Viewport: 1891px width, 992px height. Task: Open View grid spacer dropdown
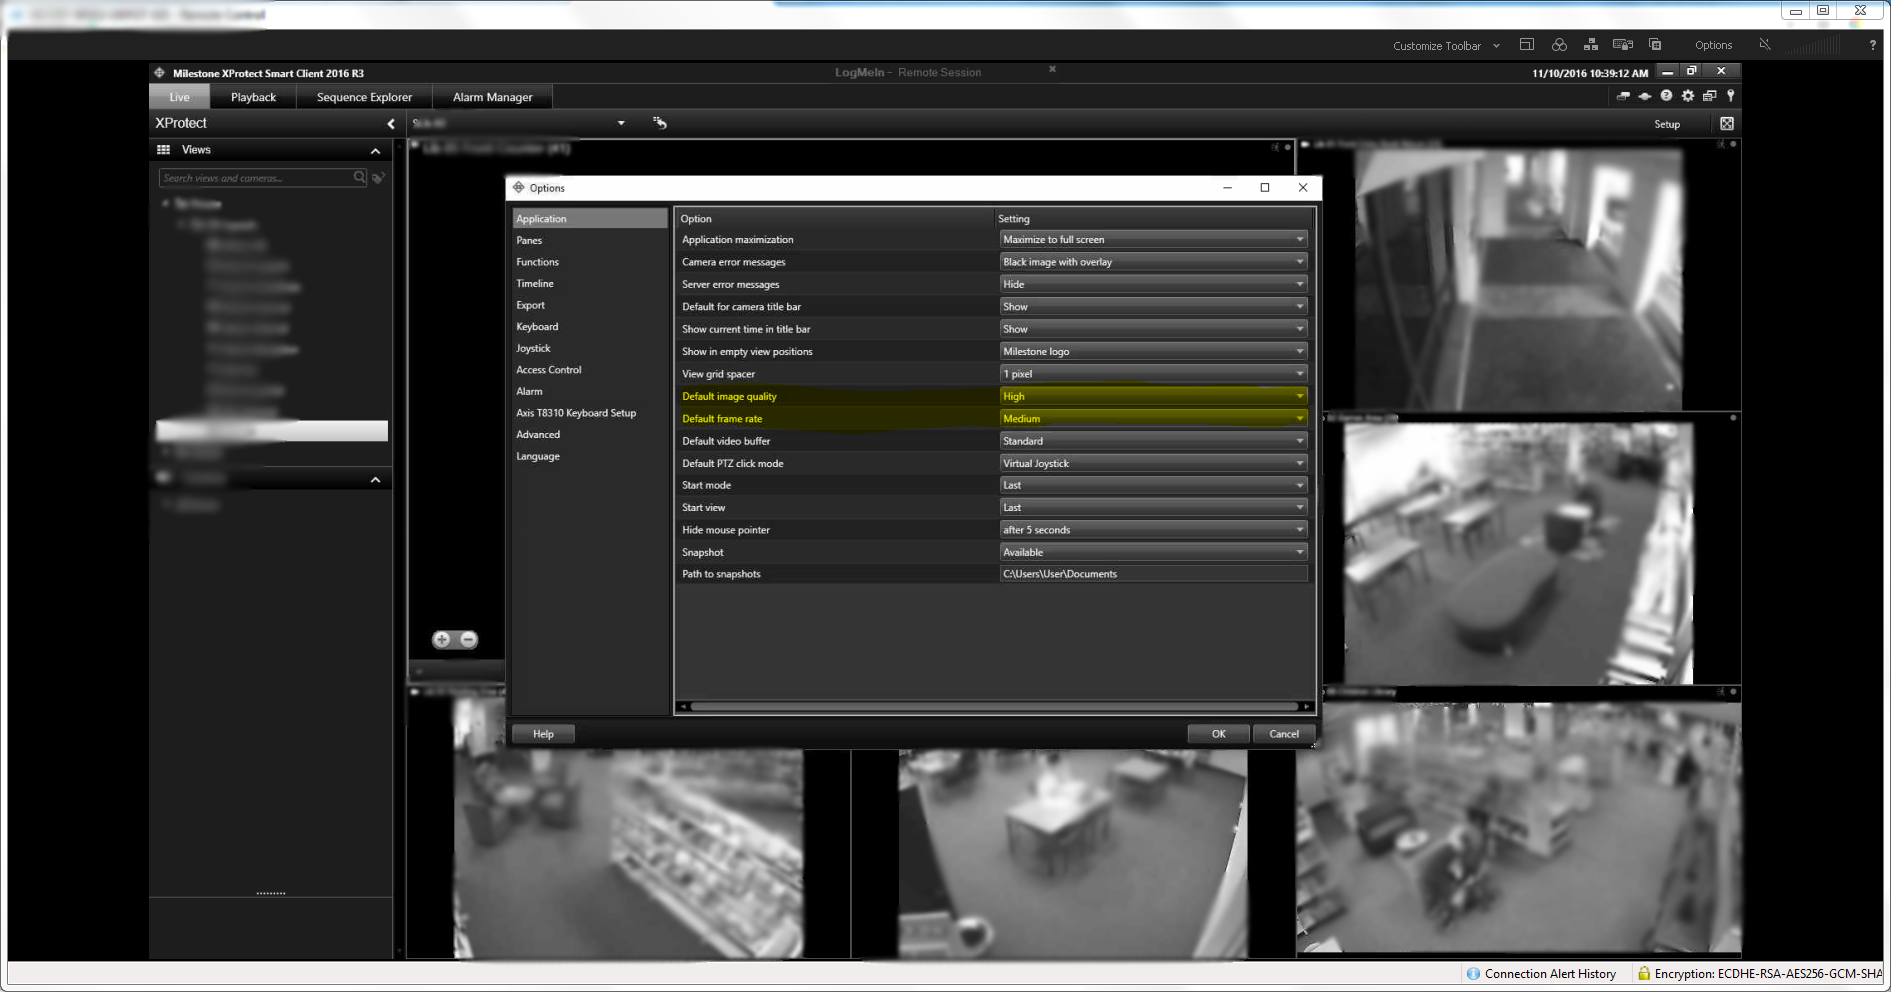(1153, 374)
